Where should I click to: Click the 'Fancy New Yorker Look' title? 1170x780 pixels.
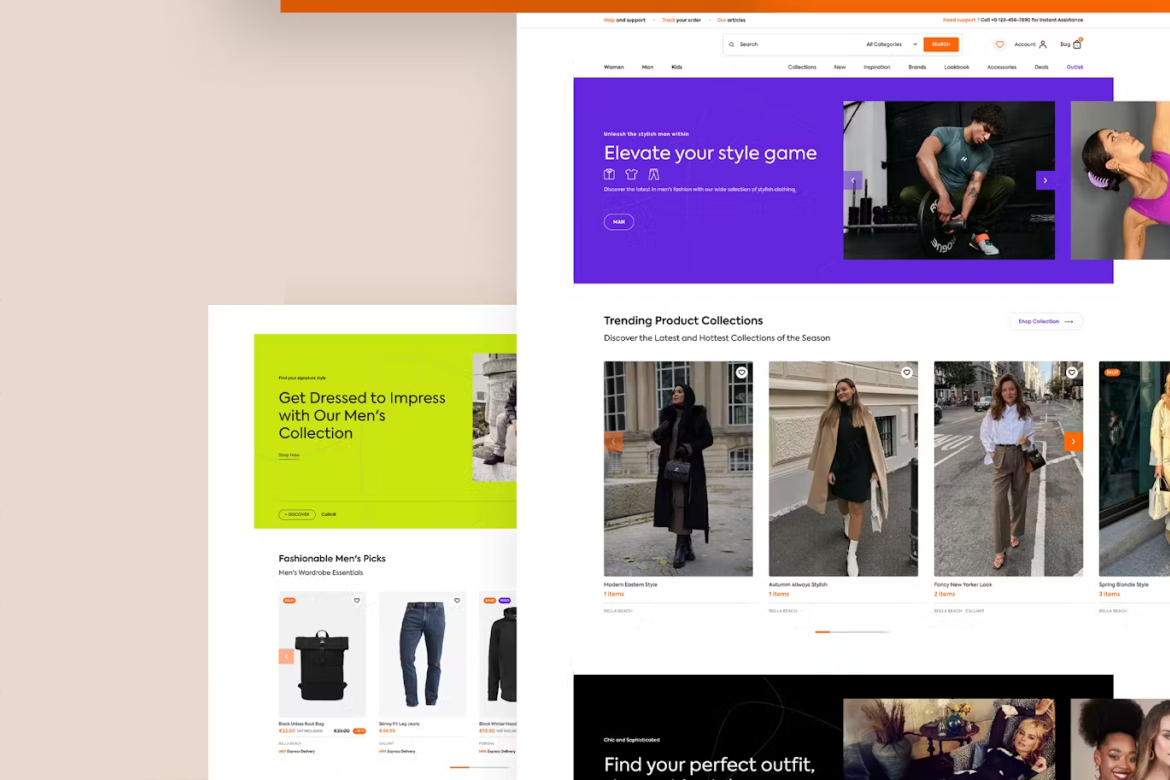point(963,585)
